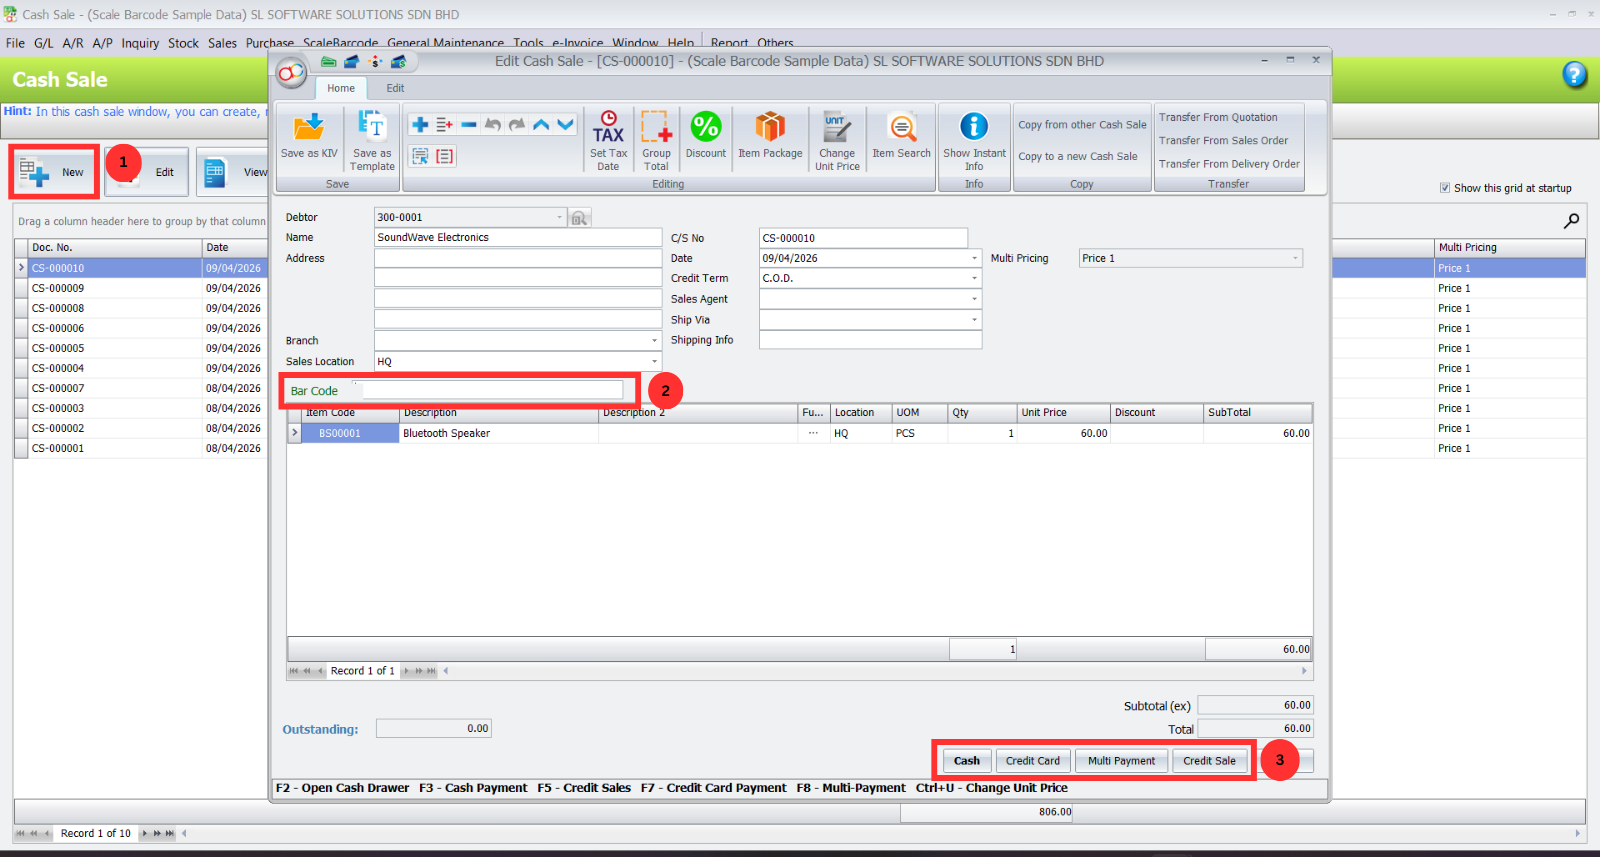Toggle Show this grid at startup
The width and height of the screenshot is (1600, 857).
pyautogui.click(x=1445, y=188)
